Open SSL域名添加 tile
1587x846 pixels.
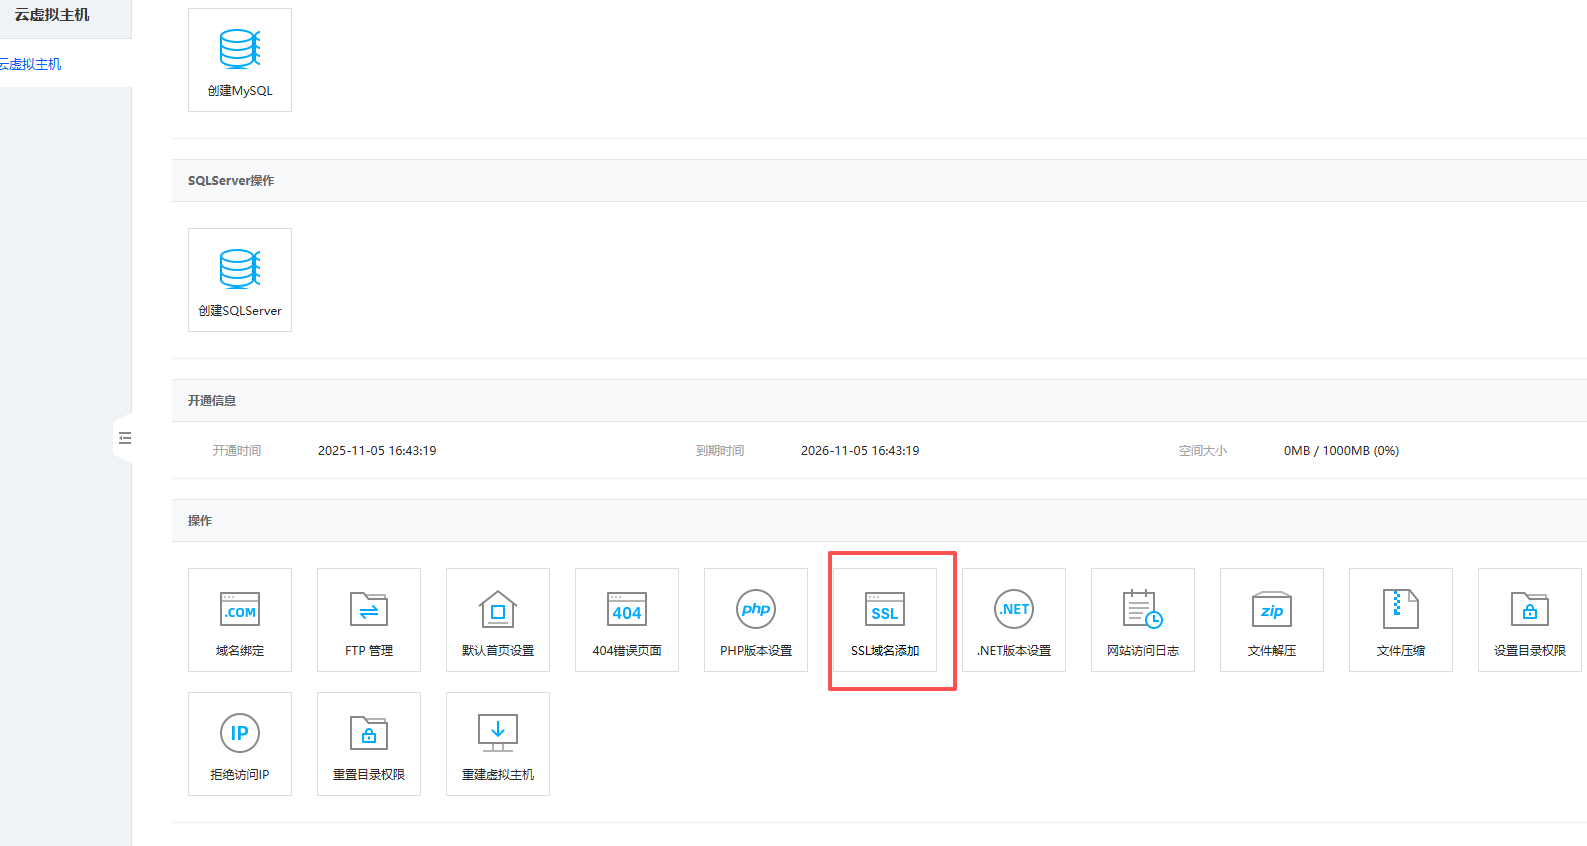click(885, 620)
